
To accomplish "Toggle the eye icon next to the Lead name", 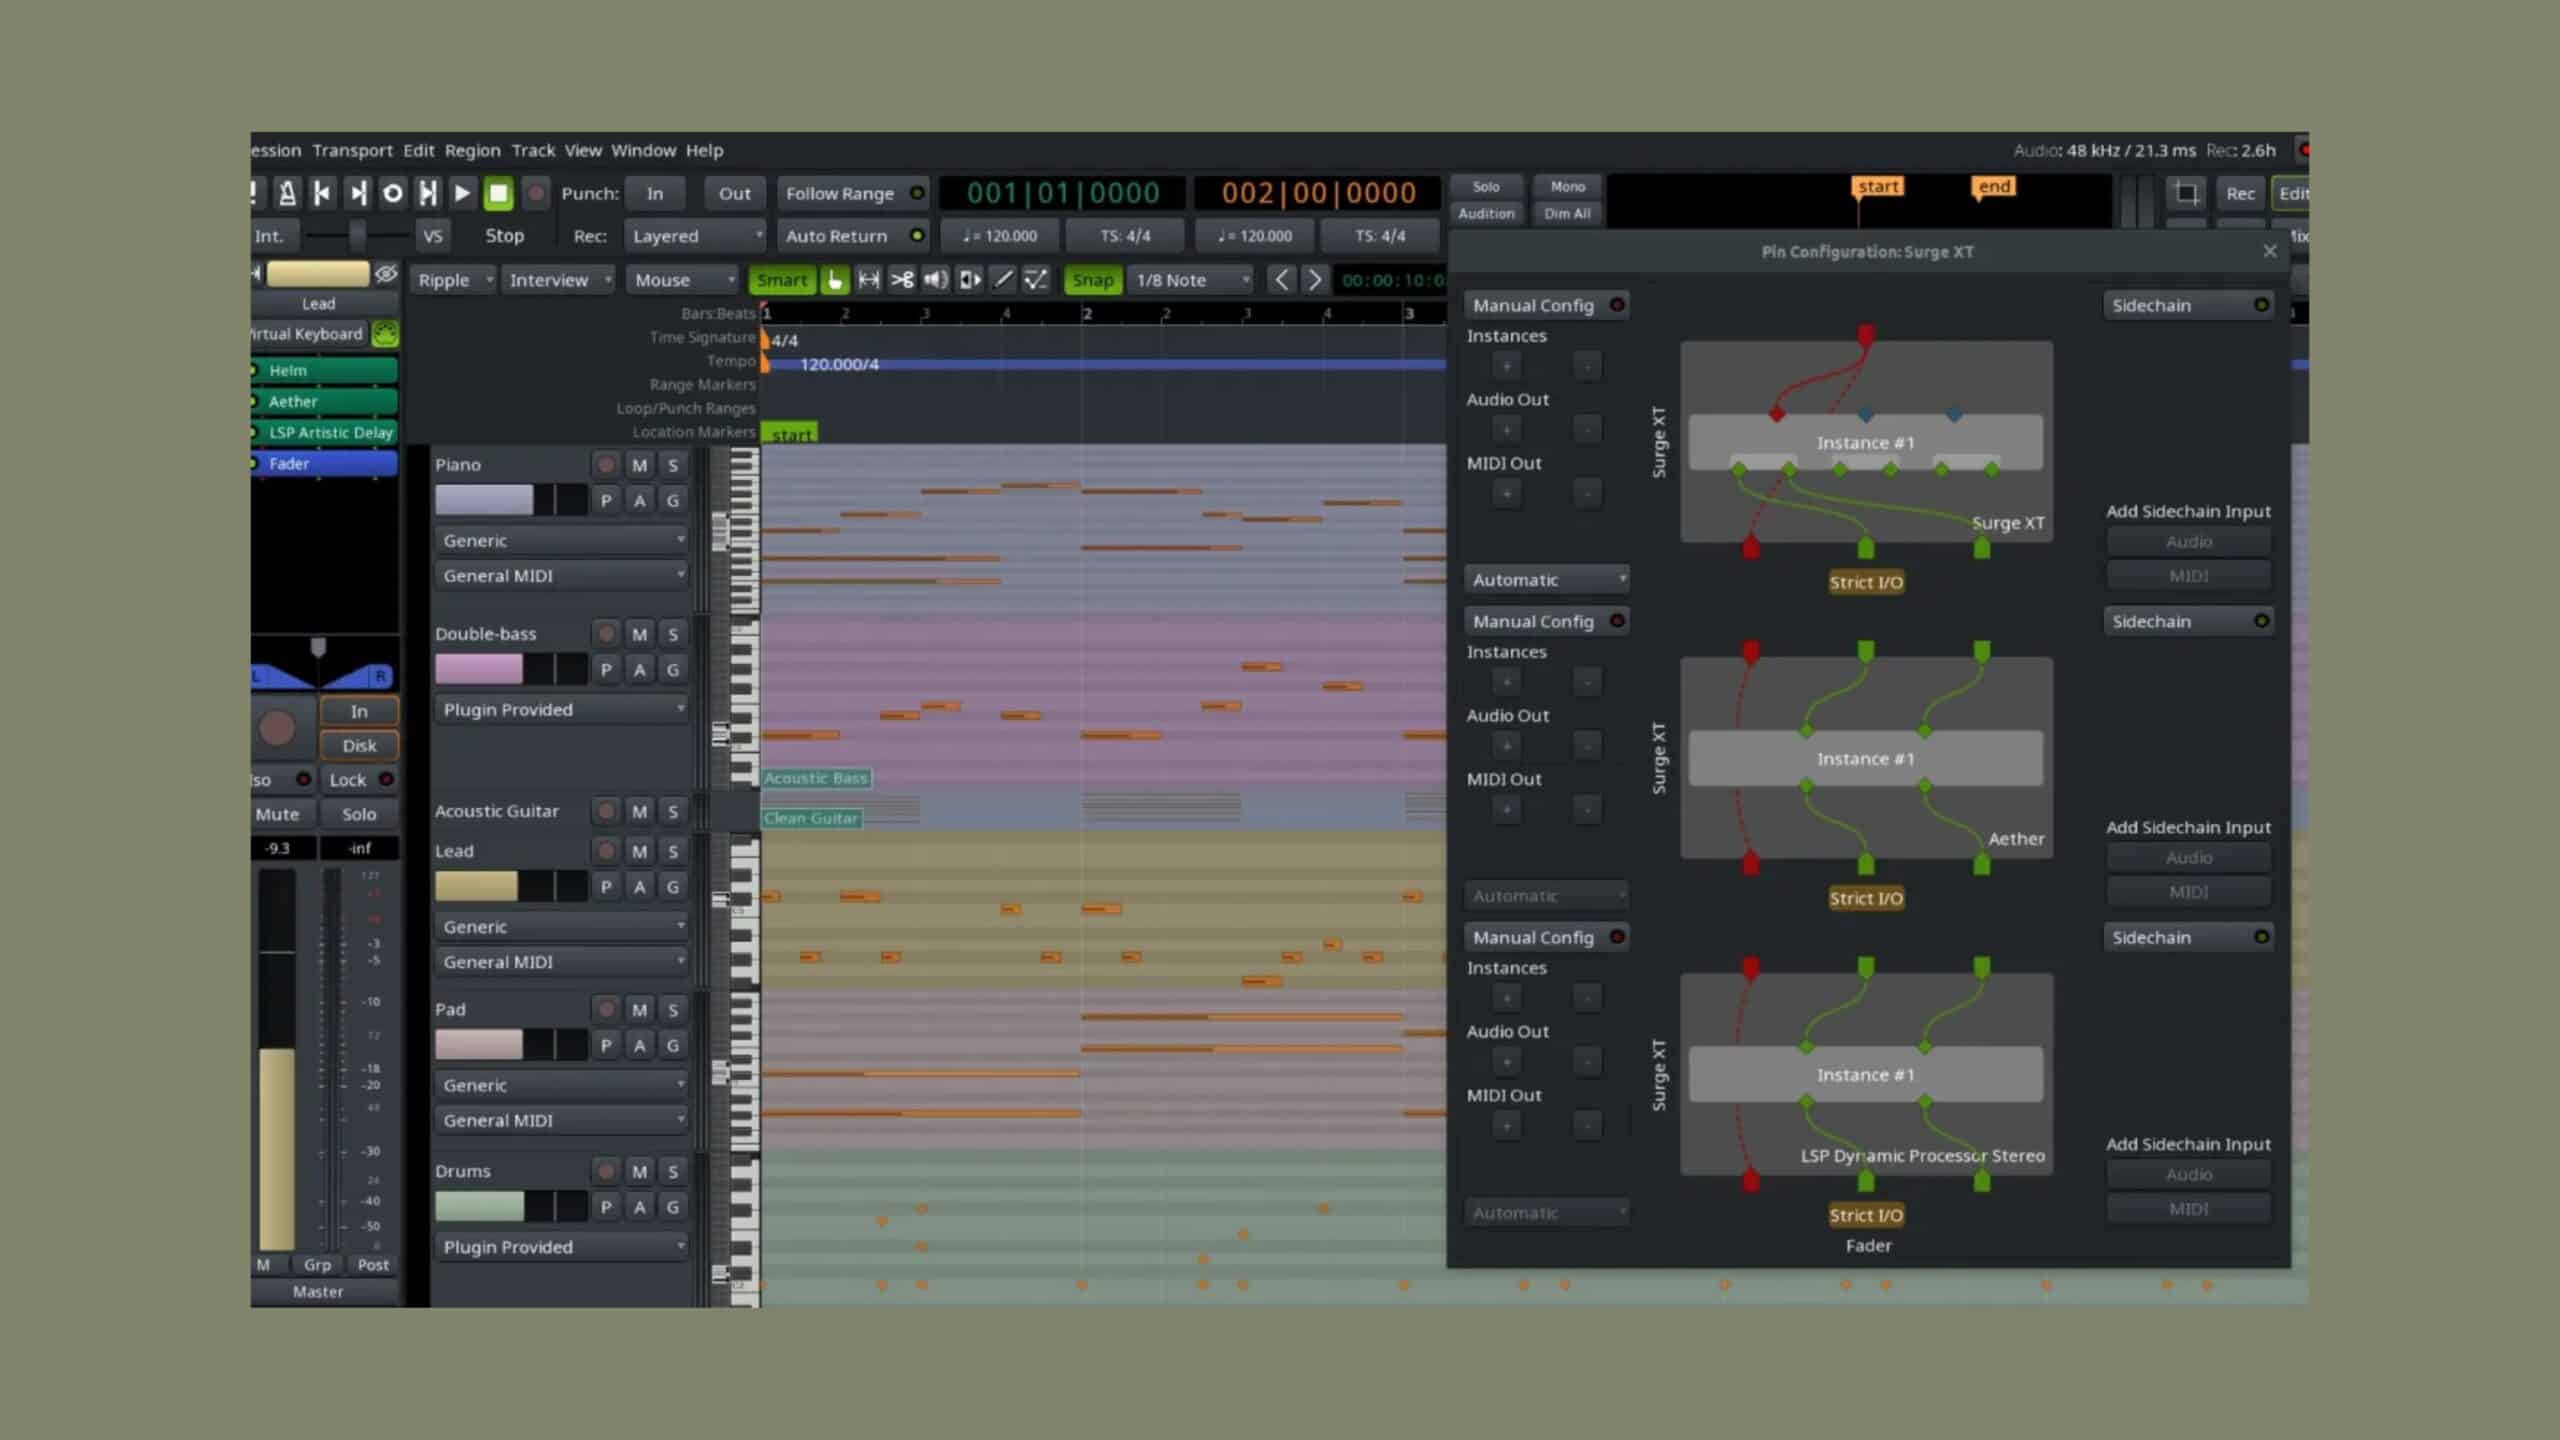I will (386, 273).
